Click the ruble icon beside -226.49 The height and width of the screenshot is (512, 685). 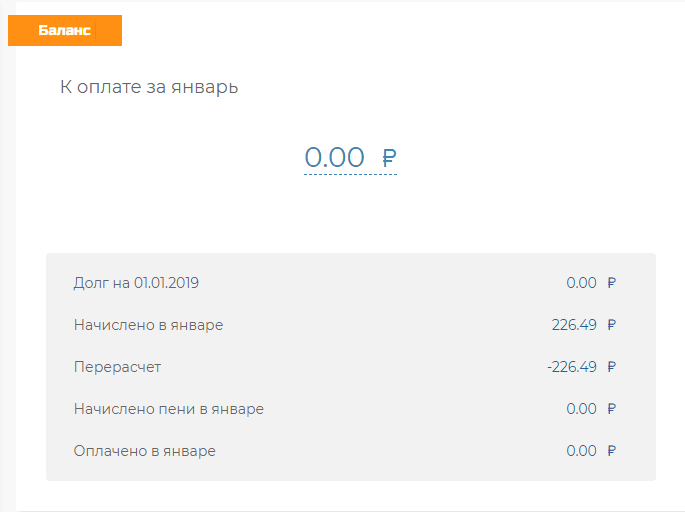pos(612,367)
